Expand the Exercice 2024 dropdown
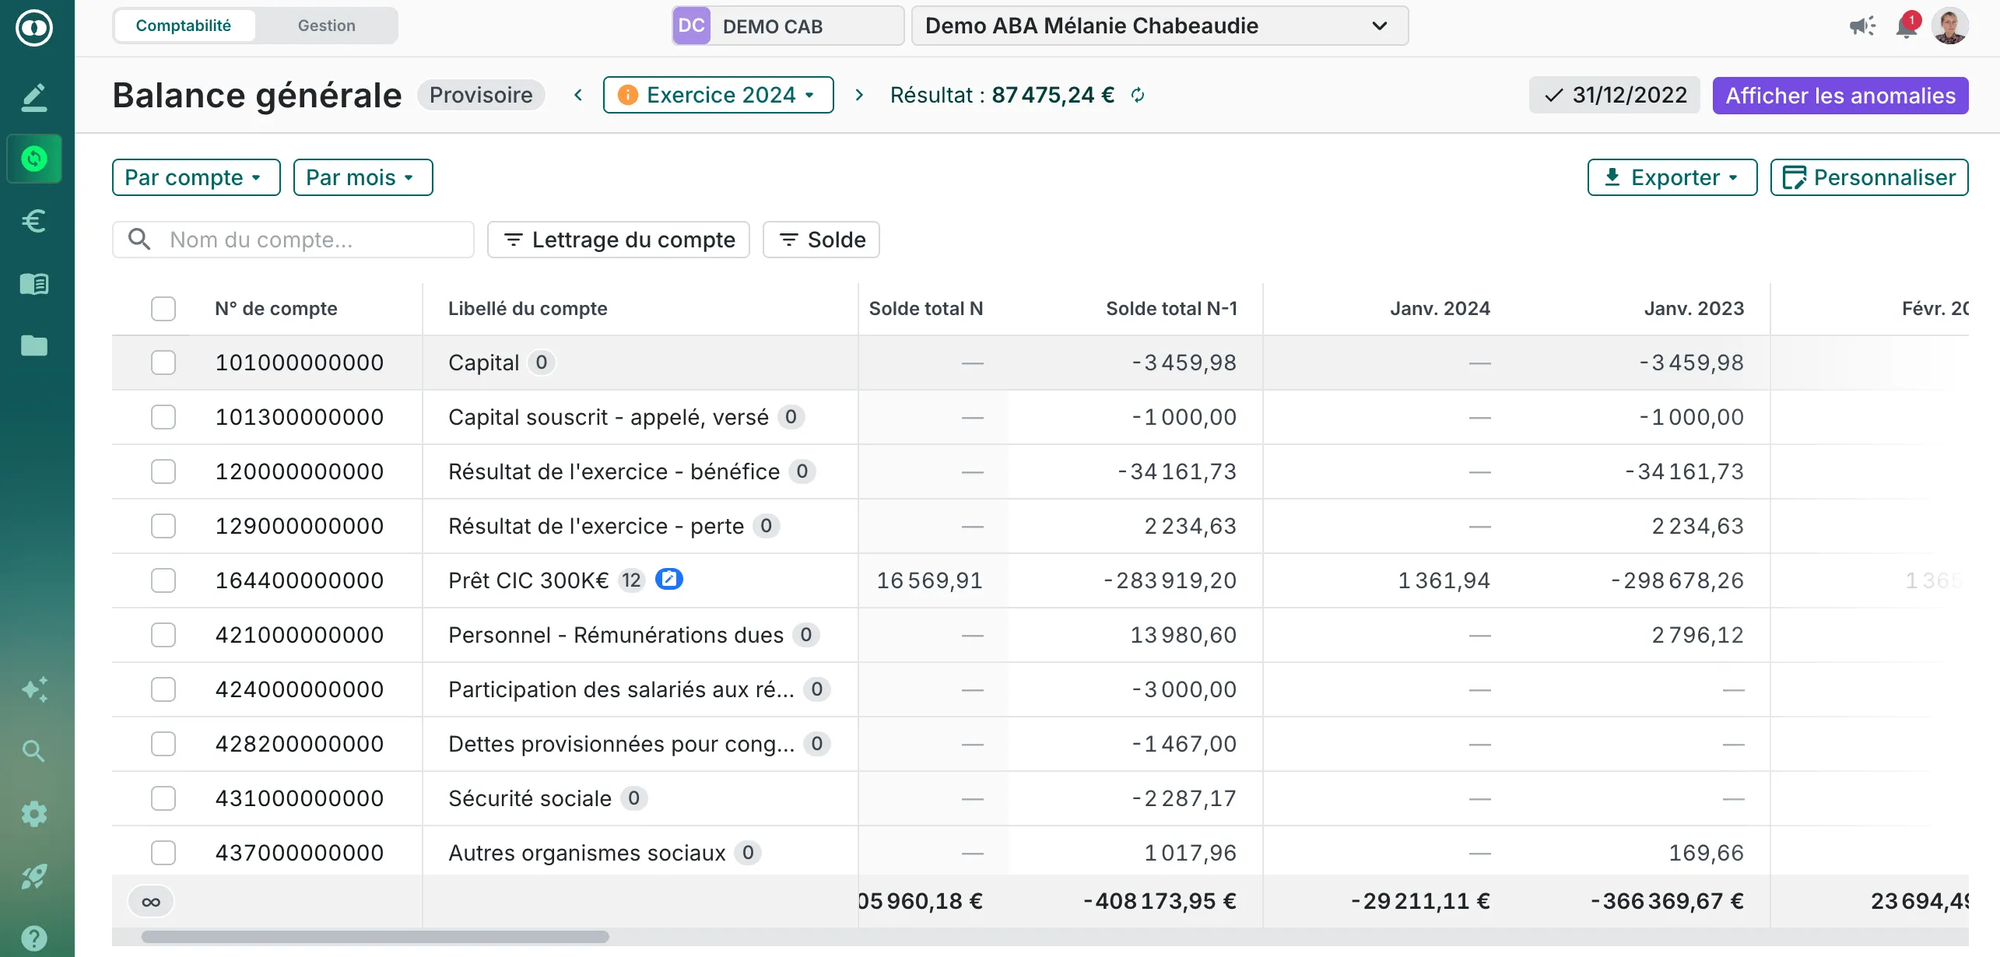2000x957 pixels. coord(718,95)
